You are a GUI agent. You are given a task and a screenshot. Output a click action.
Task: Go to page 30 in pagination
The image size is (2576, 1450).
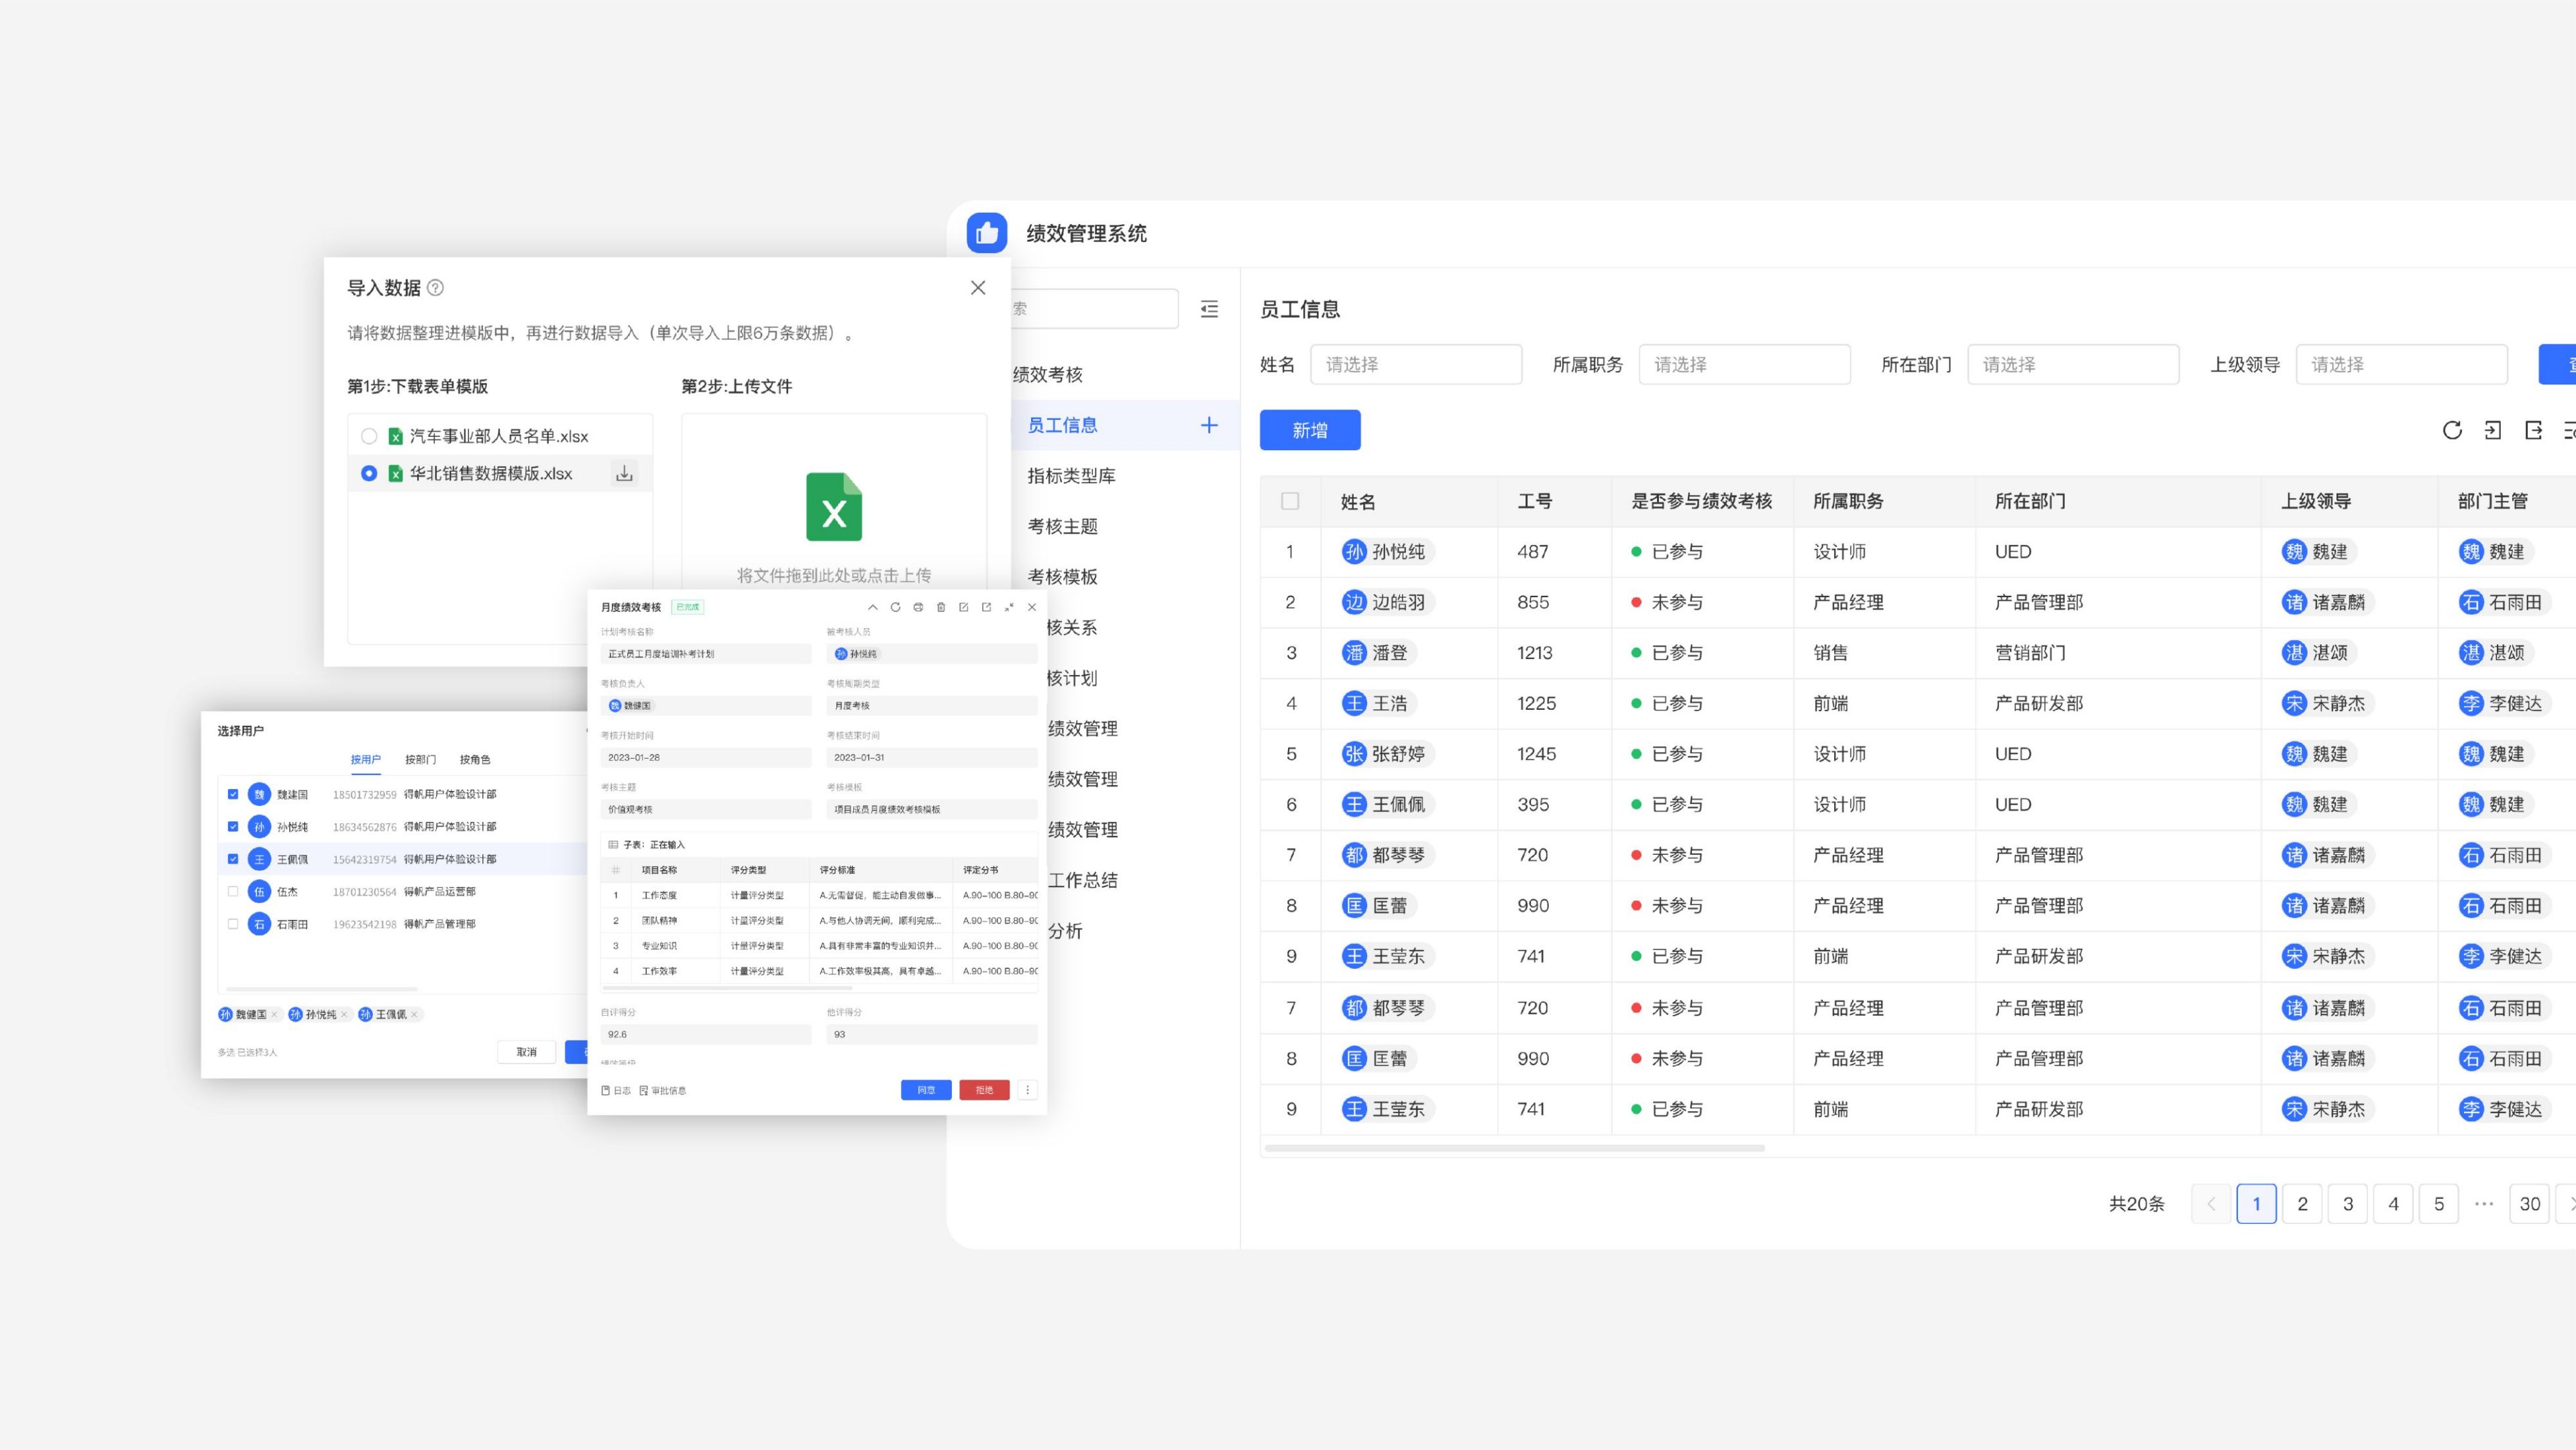[x=2529, y=1204]
